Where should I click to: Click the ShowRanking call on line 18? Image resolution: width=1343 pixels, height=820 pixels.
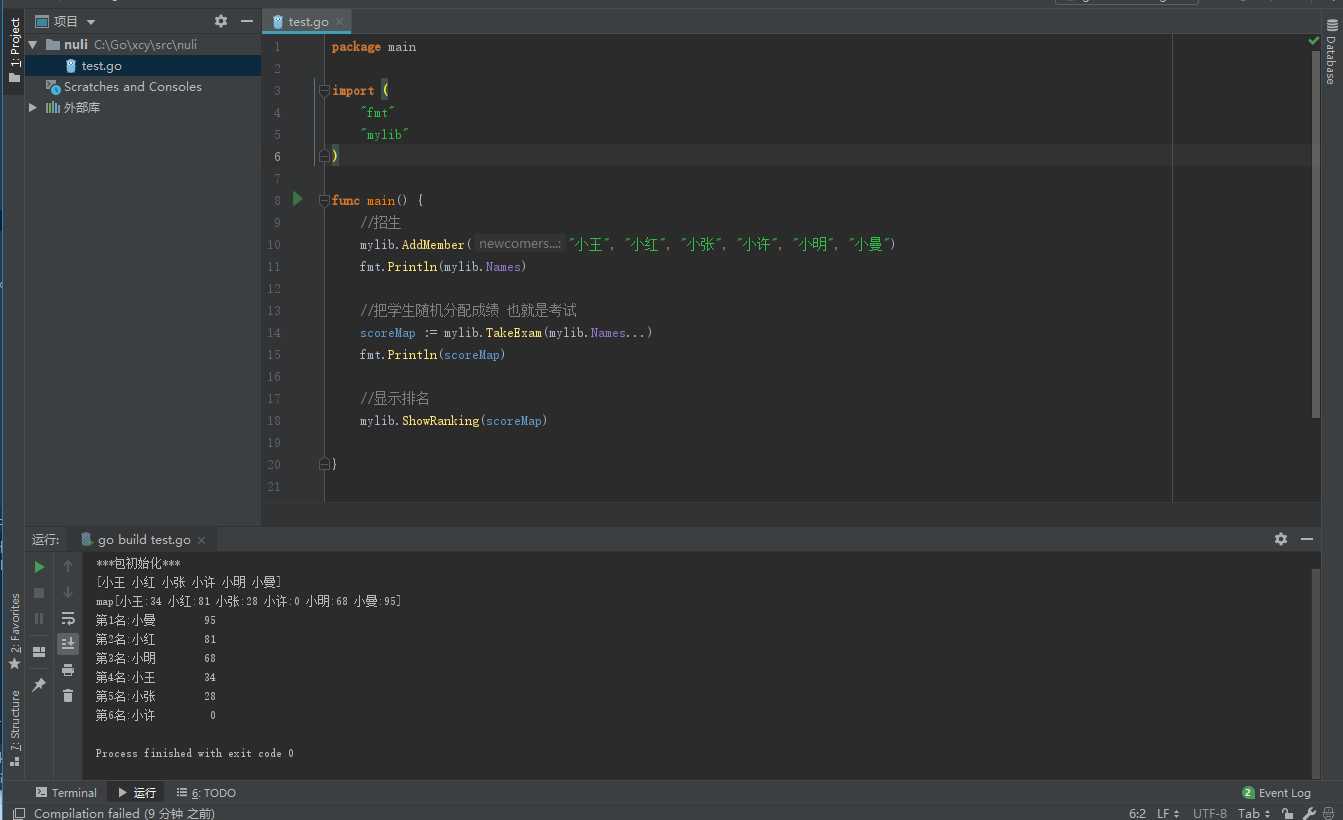[x=440, y=420]
